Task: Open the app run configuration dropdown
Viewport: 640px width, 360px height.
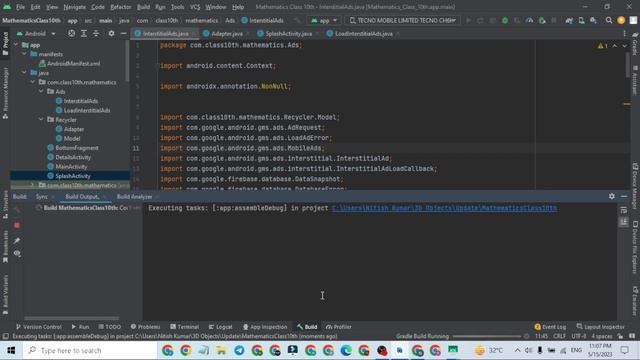Action: pyautogui.click(x=324, y=20)
